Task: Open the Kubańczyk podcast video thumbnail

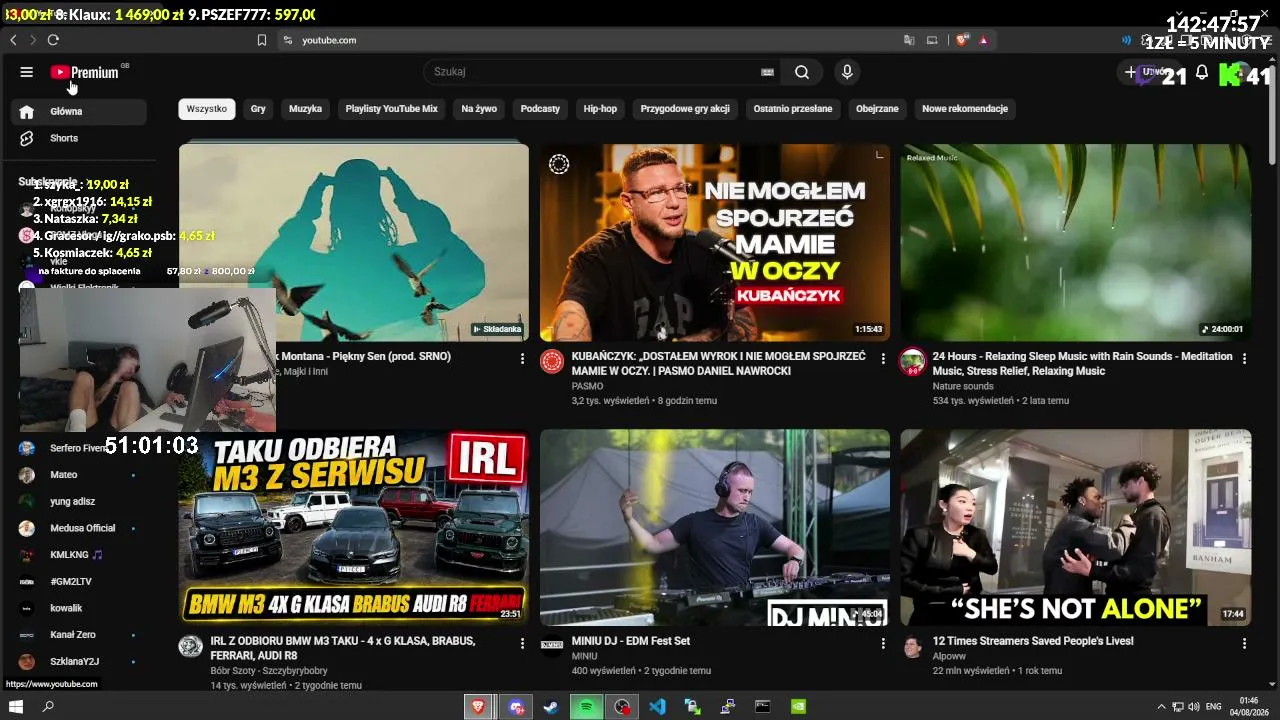Action: click(715, 243)
